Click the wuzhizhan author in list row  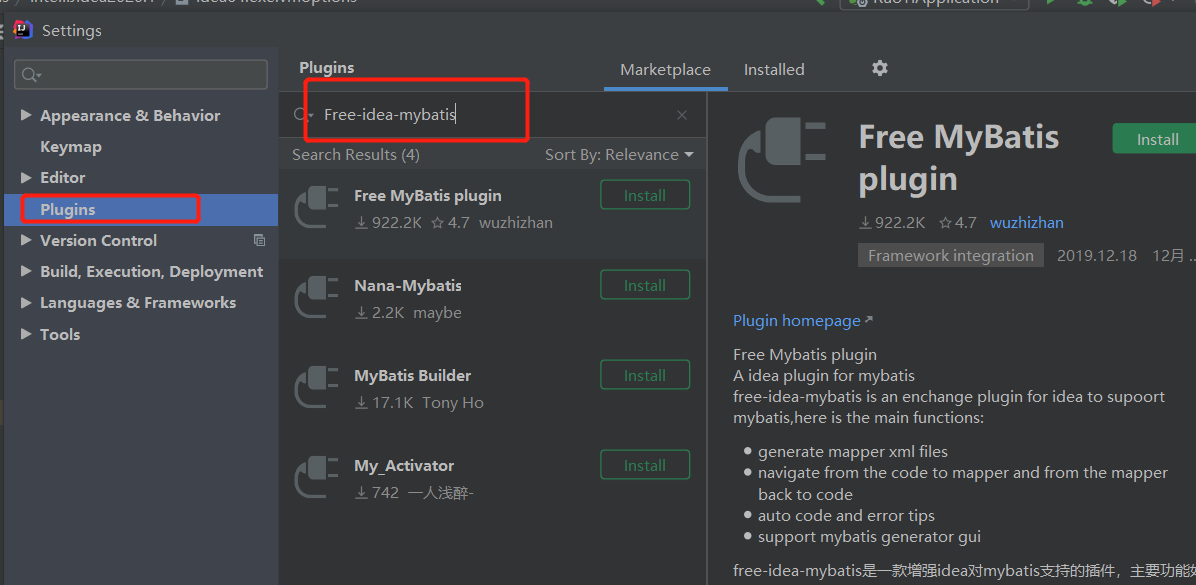[x=516, y=223]
